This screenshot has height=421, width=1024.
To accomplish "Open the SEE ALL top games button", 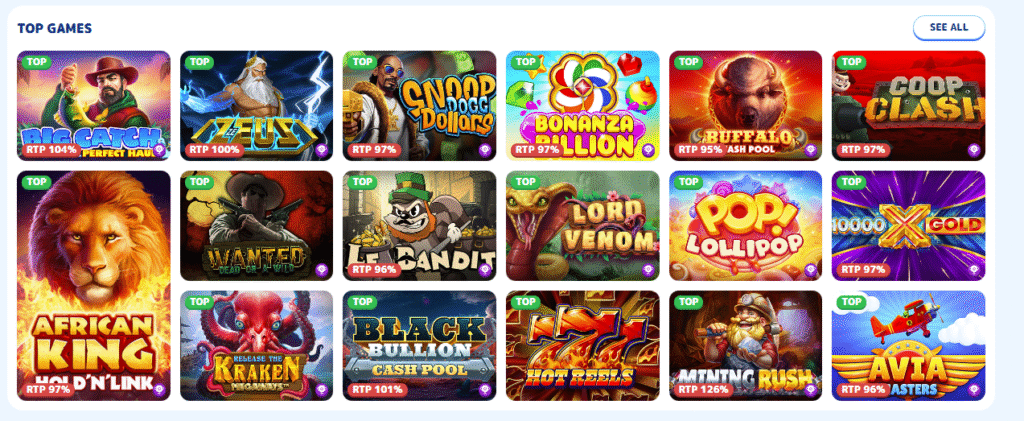I will 948,27.
